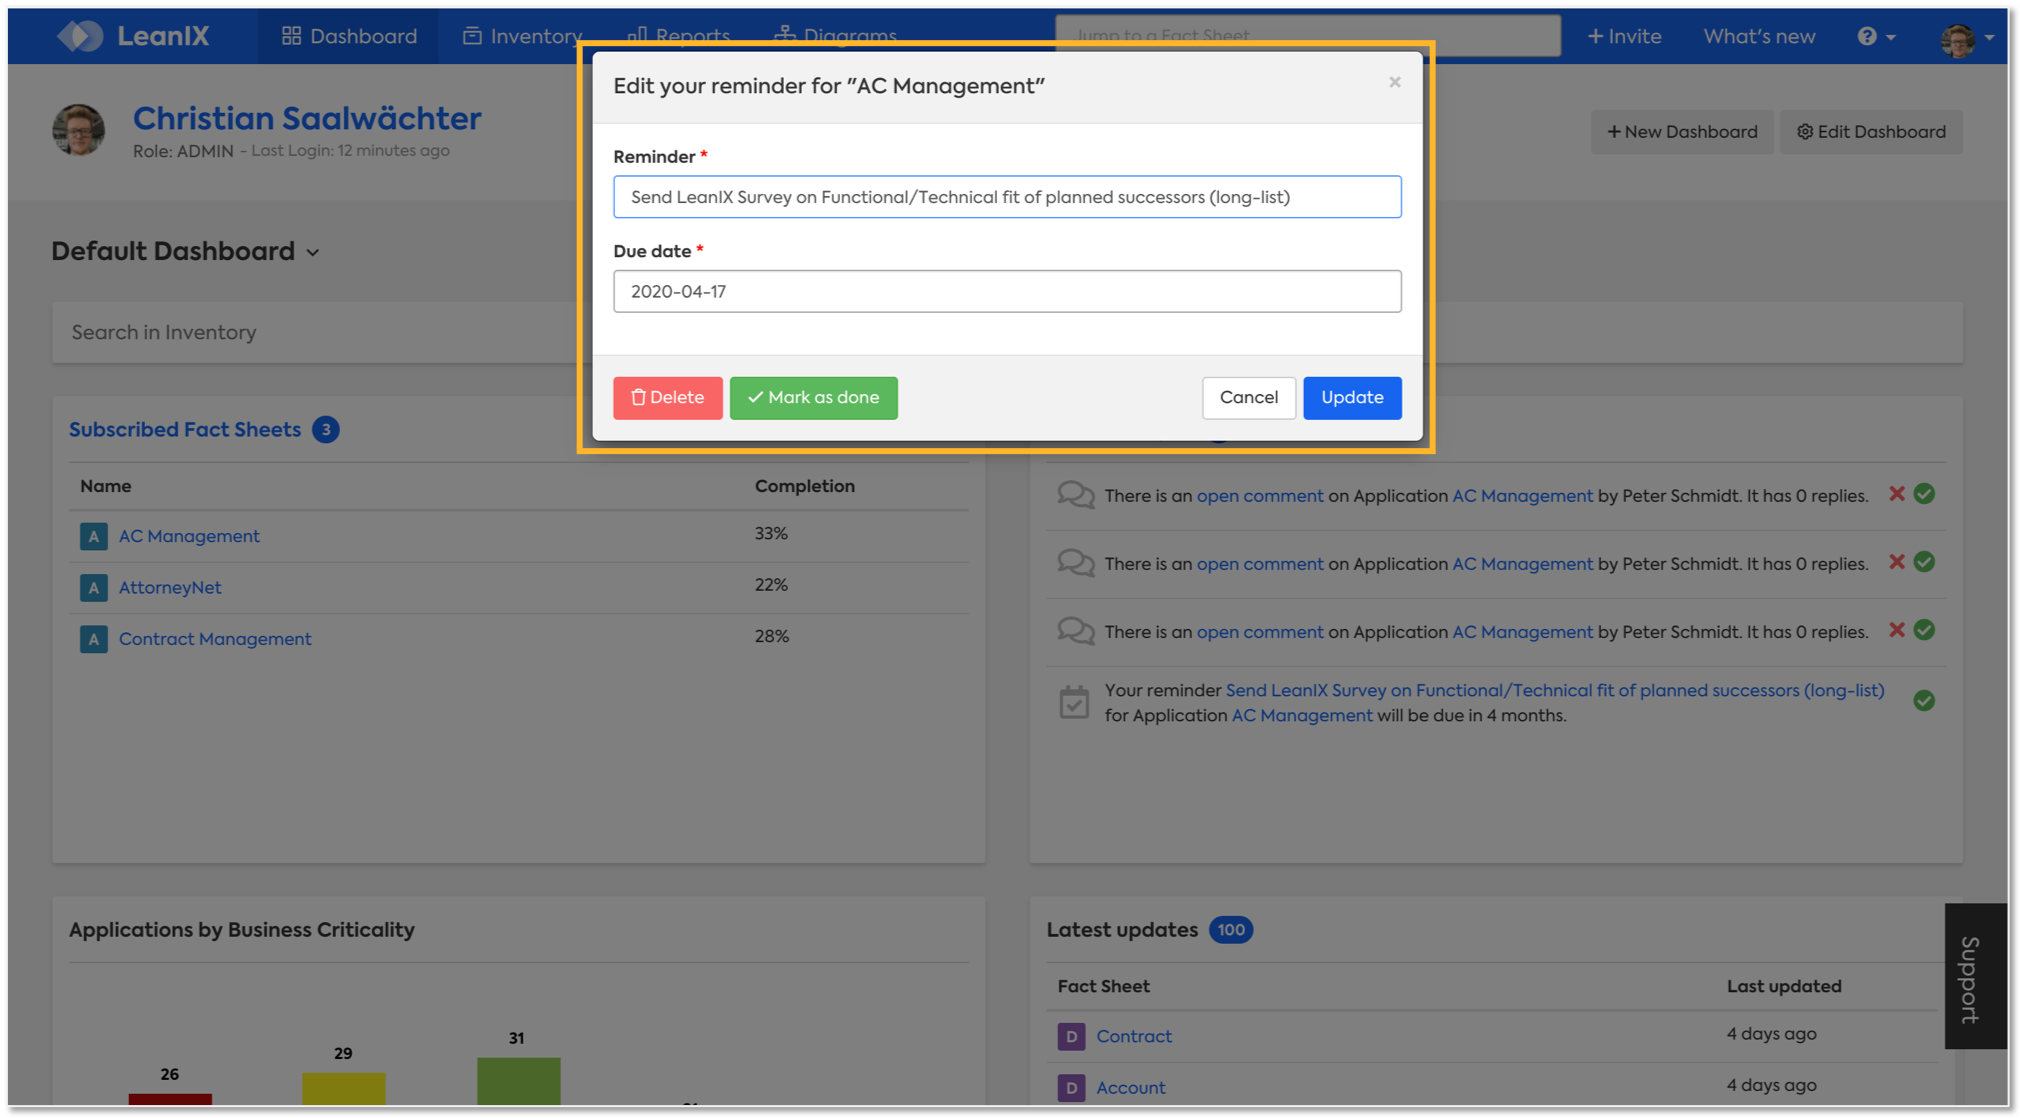Dismiss first comment with red X icon
Screen dimensions: 2020x1118
tap(1896, 494)
